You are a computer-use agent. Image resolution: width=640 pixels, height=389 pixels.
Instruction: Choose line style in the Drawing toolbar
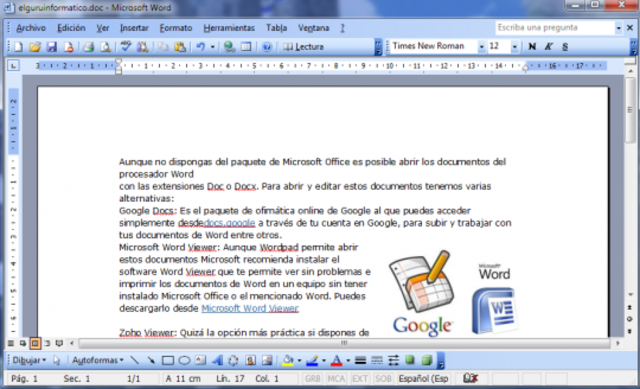click(x=360, y=360)
